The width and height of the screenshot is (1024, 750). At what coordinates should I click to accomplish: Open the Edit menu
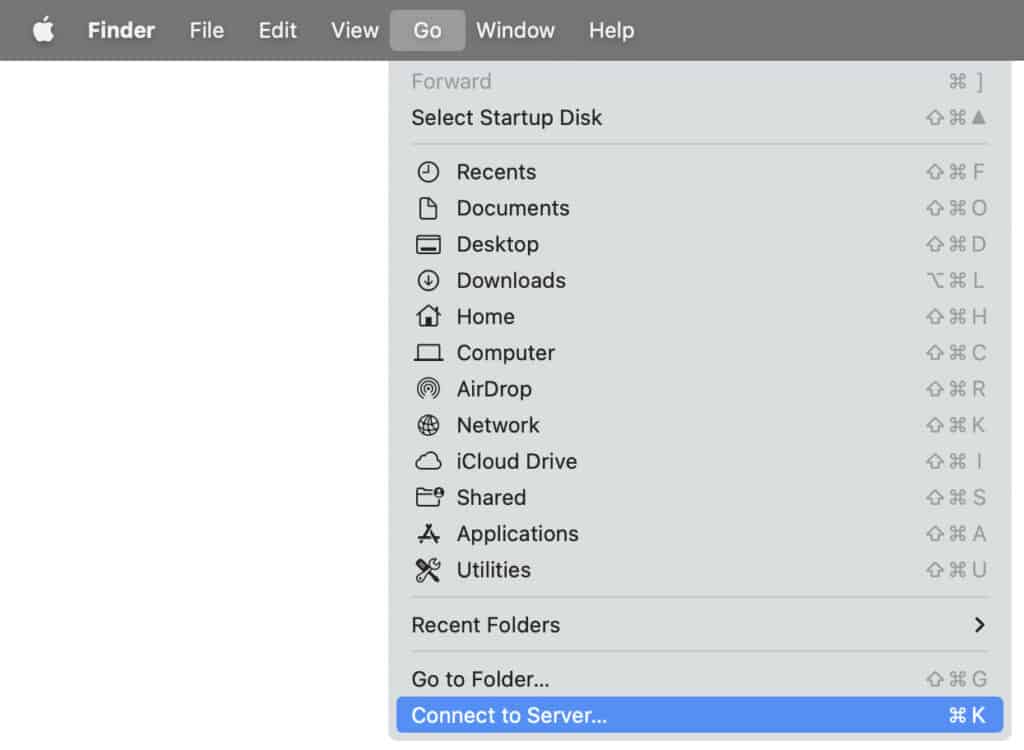[x=278, y=30]
